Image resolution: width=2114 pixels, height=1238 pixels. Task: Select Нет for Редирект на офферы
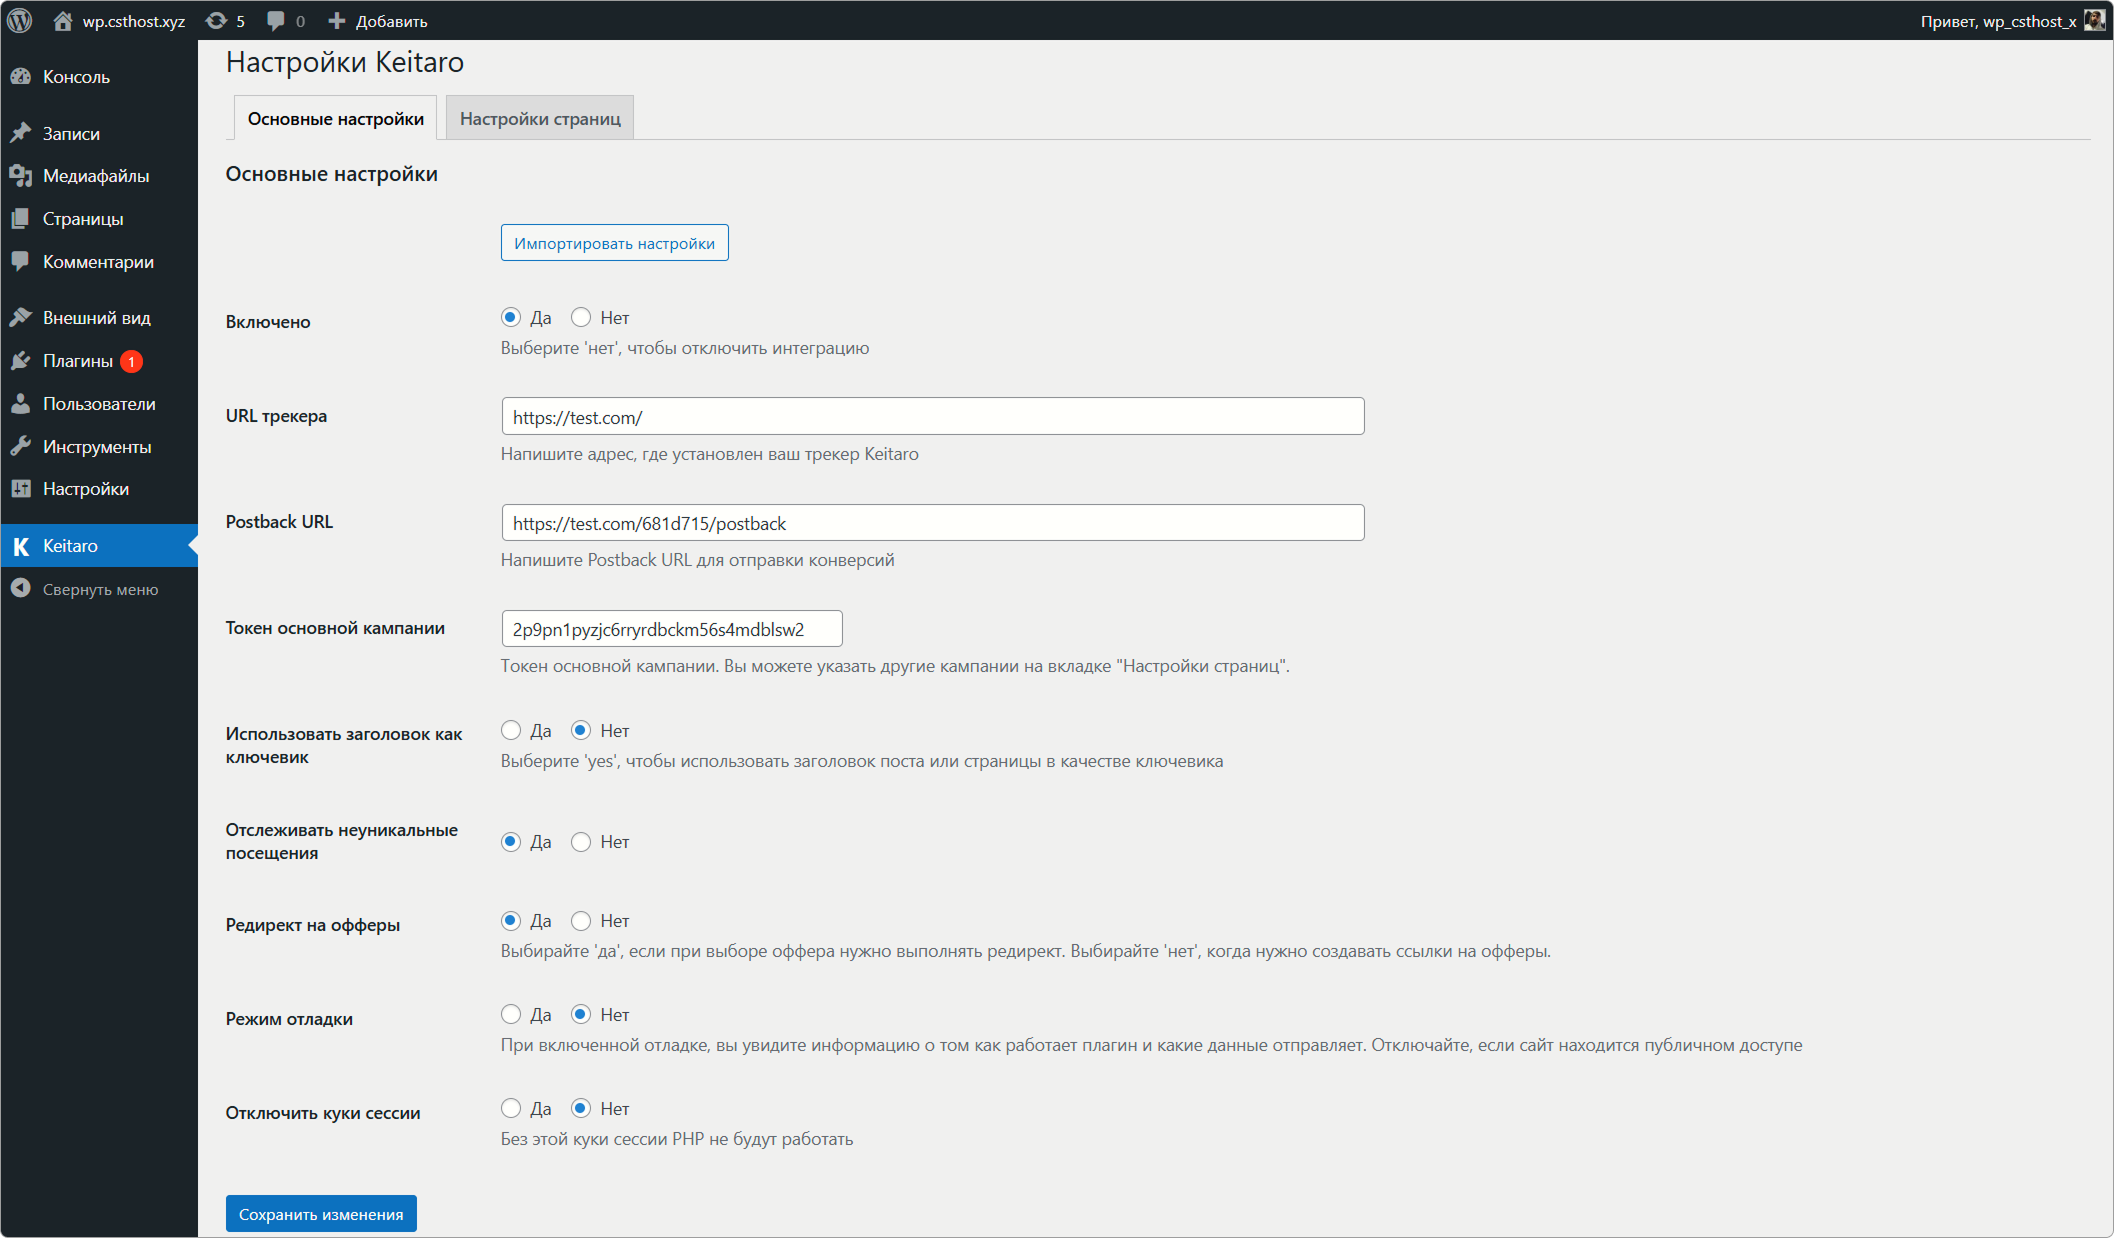tap(581, 921)
